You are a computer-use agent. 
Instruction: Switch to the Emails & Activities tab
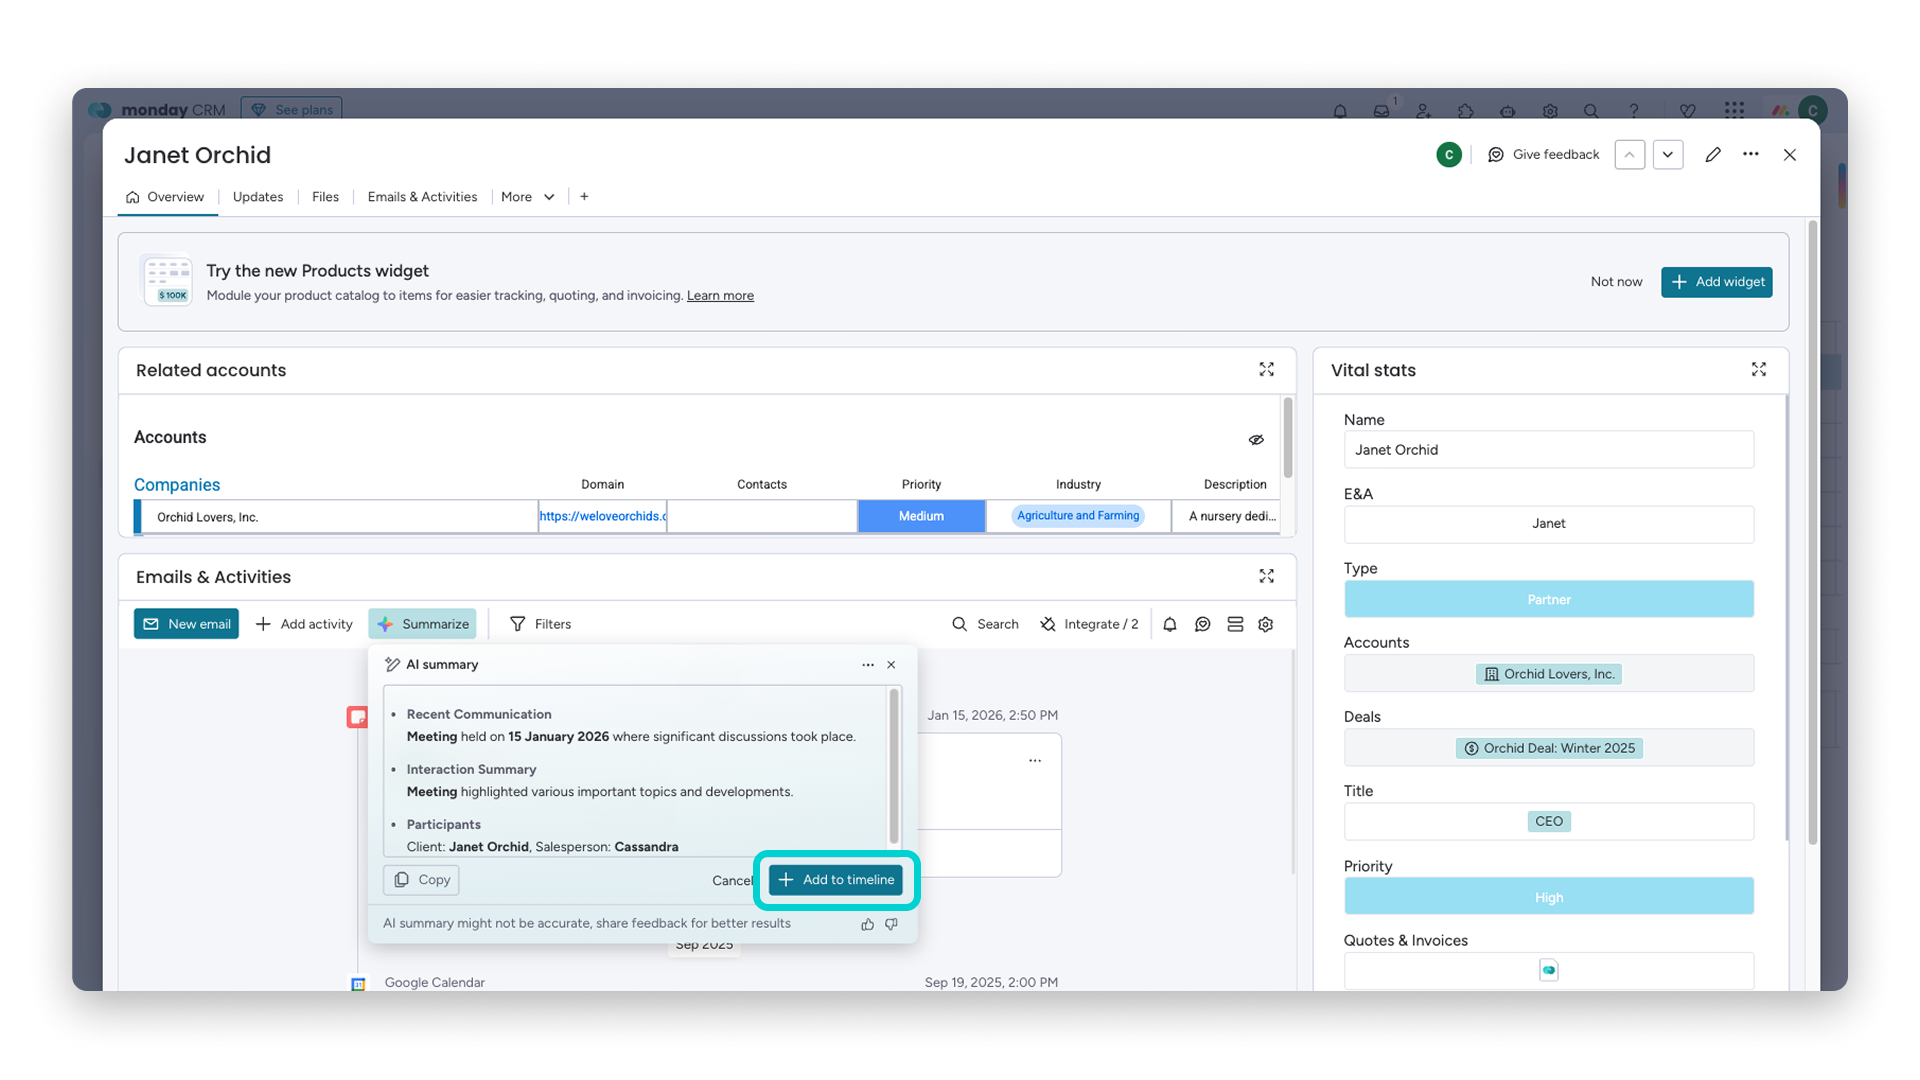422,197
